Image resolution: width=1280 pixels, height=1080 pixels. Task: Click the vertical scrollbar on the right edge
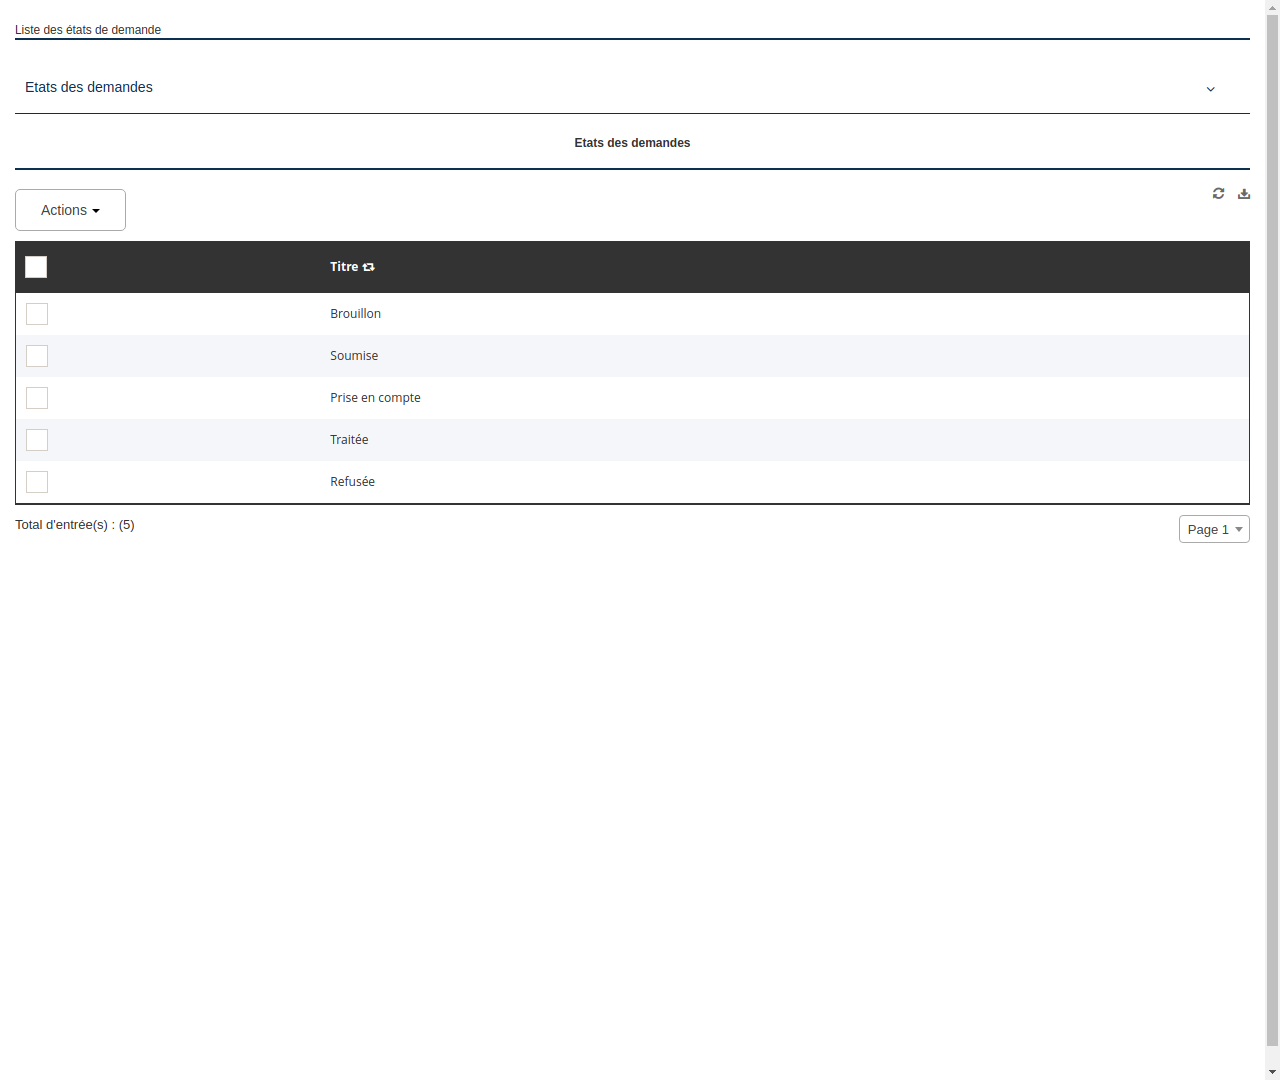tap(1272, 540)
